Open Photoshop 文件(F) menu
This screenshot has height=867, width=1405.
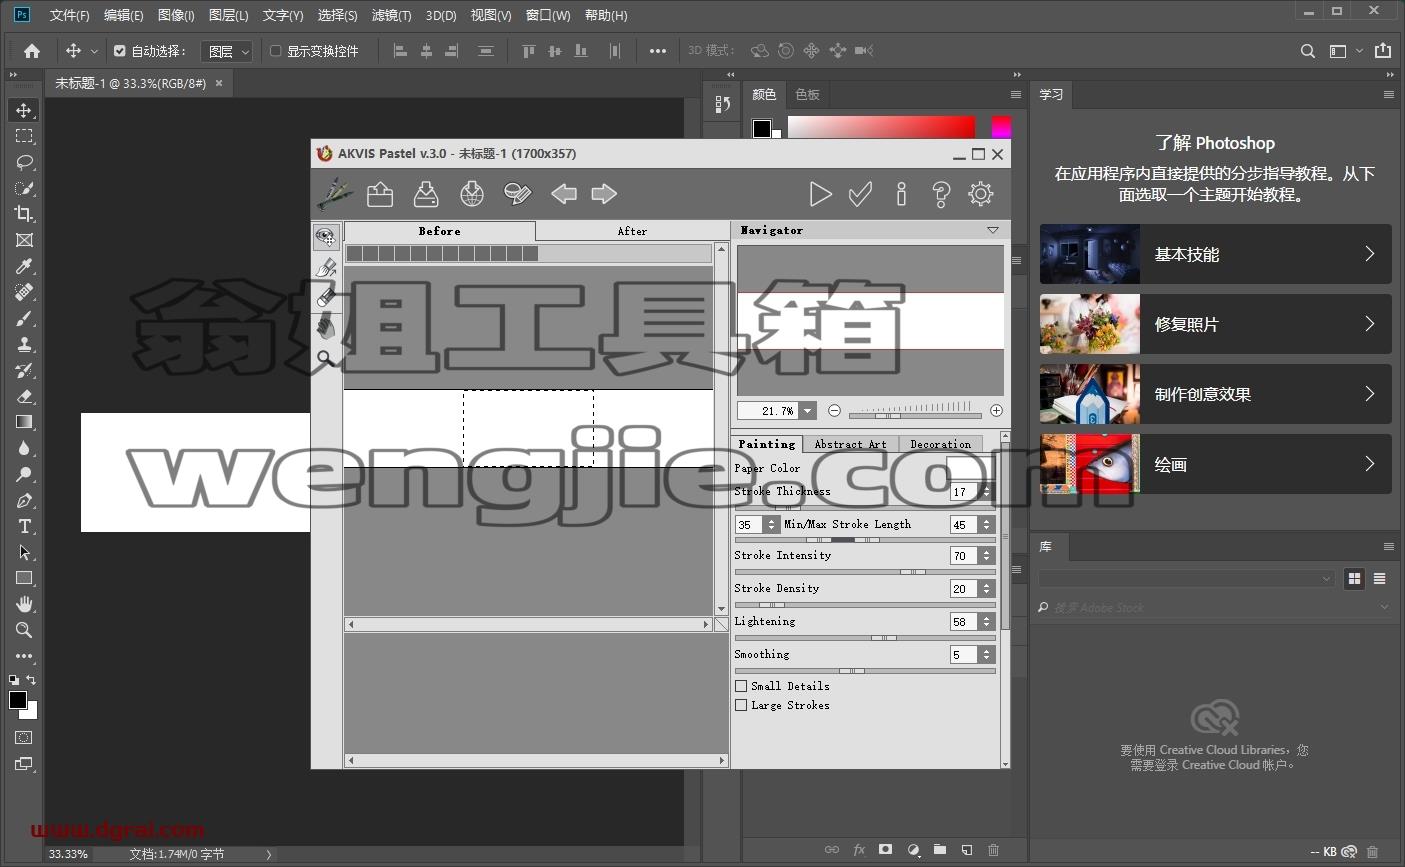pos(69,15)
